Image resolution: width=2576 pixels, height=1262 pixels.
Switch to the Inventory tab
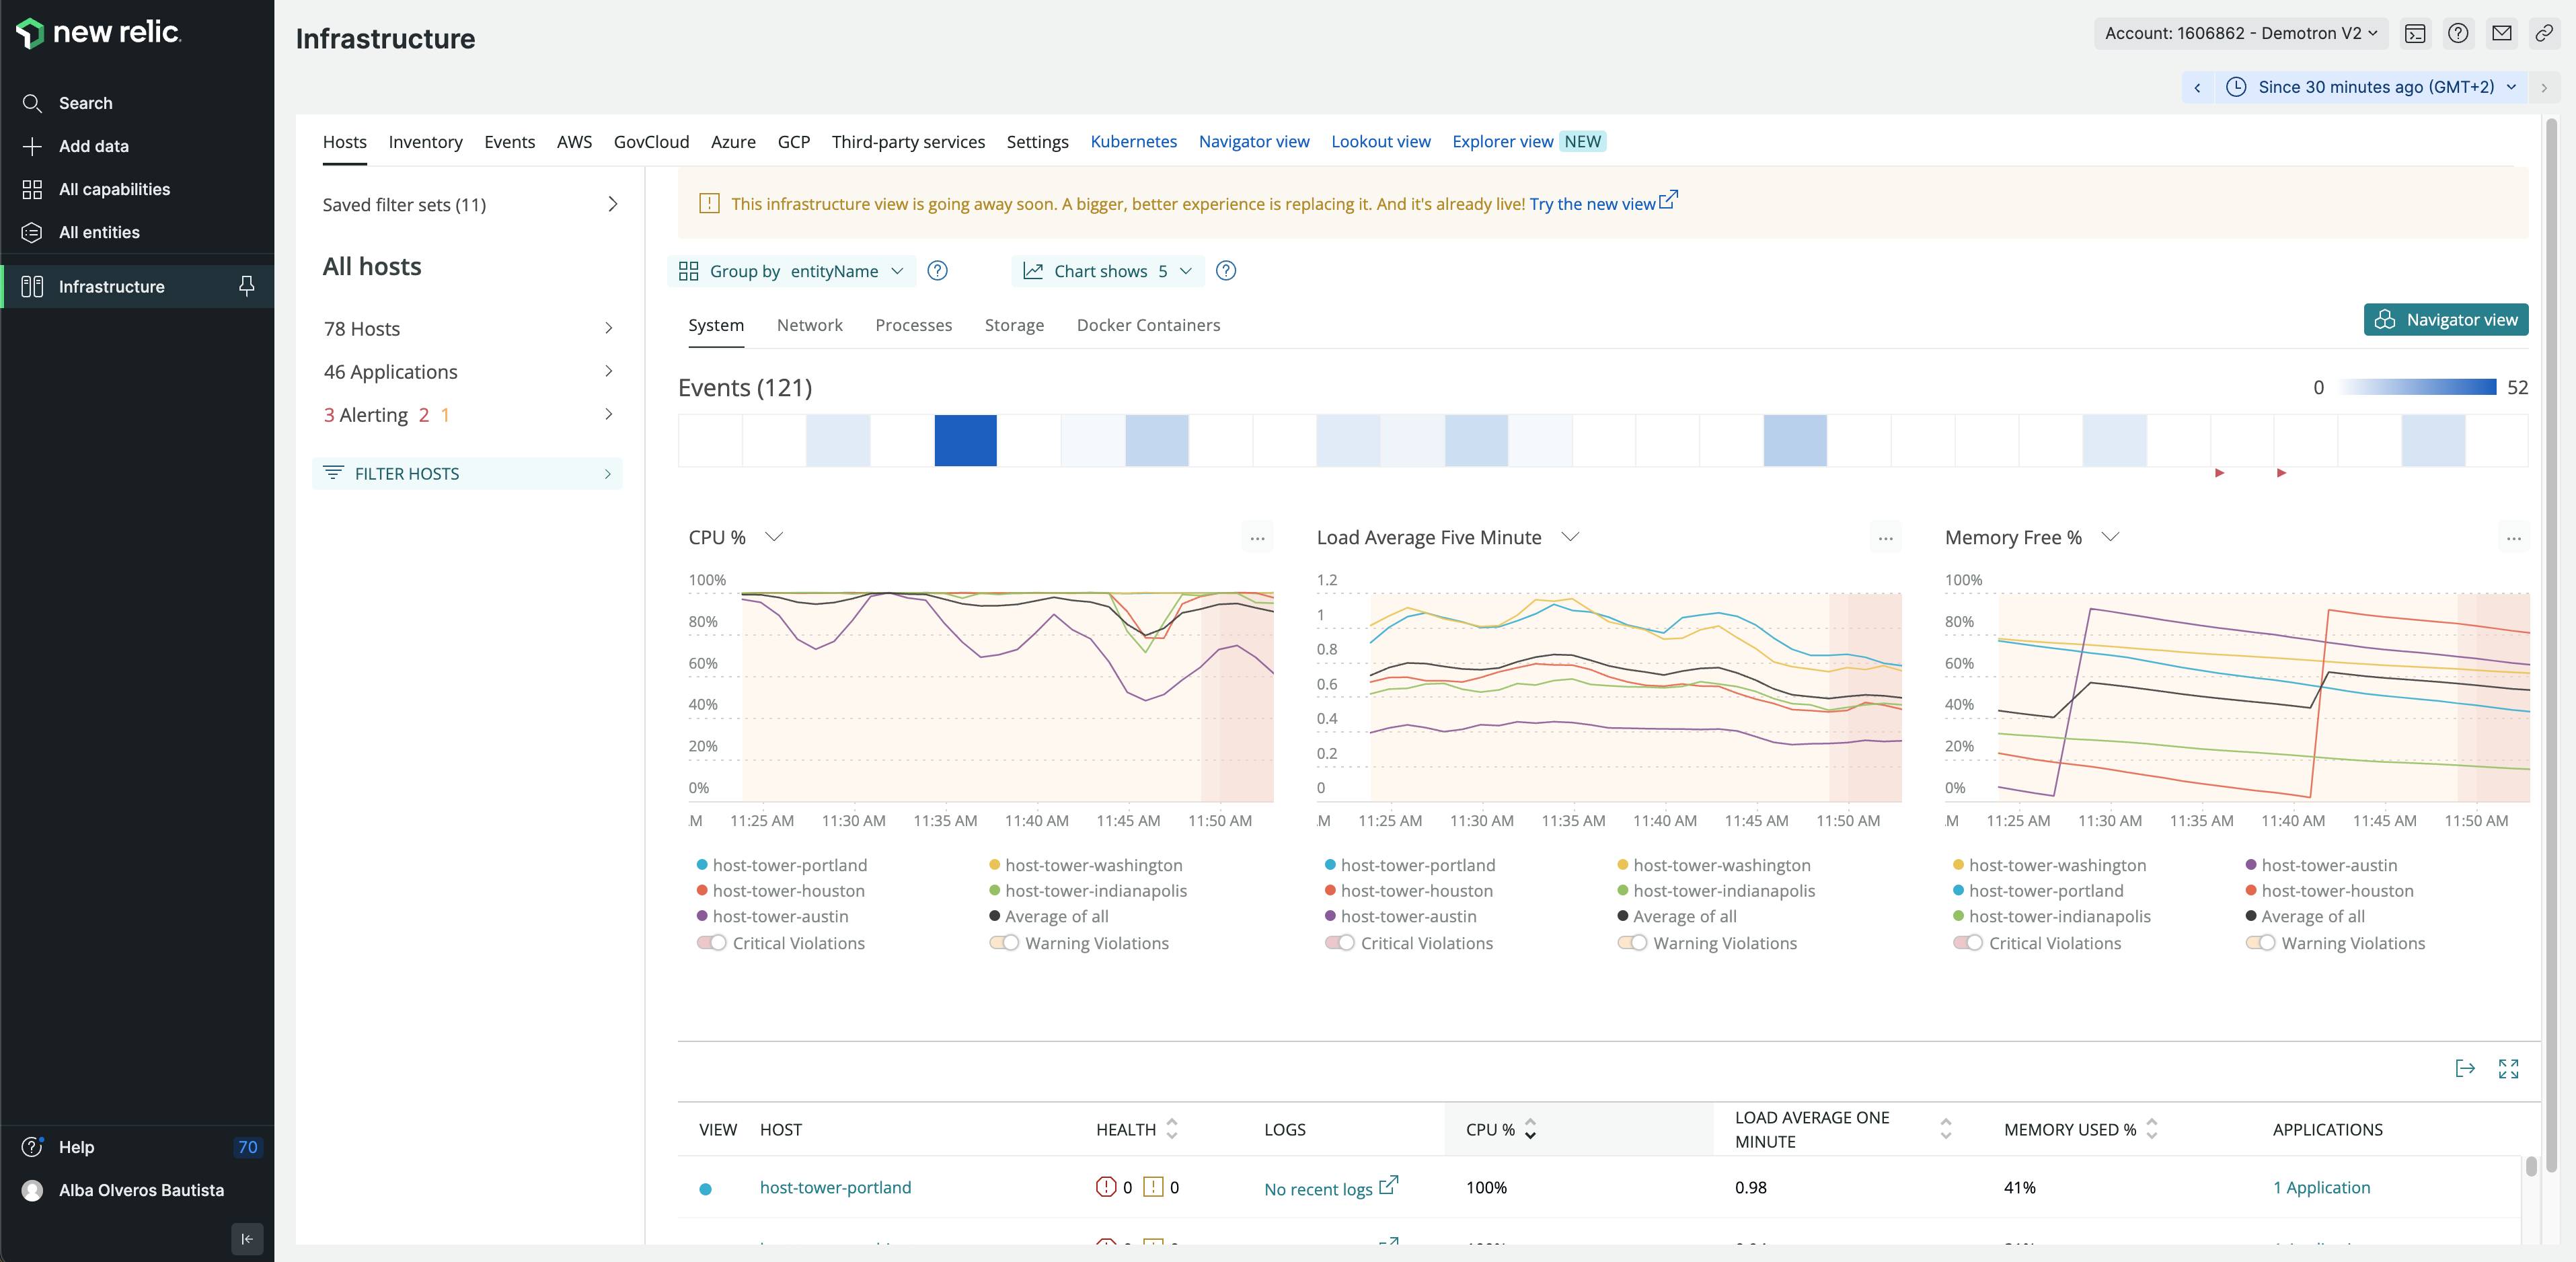(x=425, y=142)
